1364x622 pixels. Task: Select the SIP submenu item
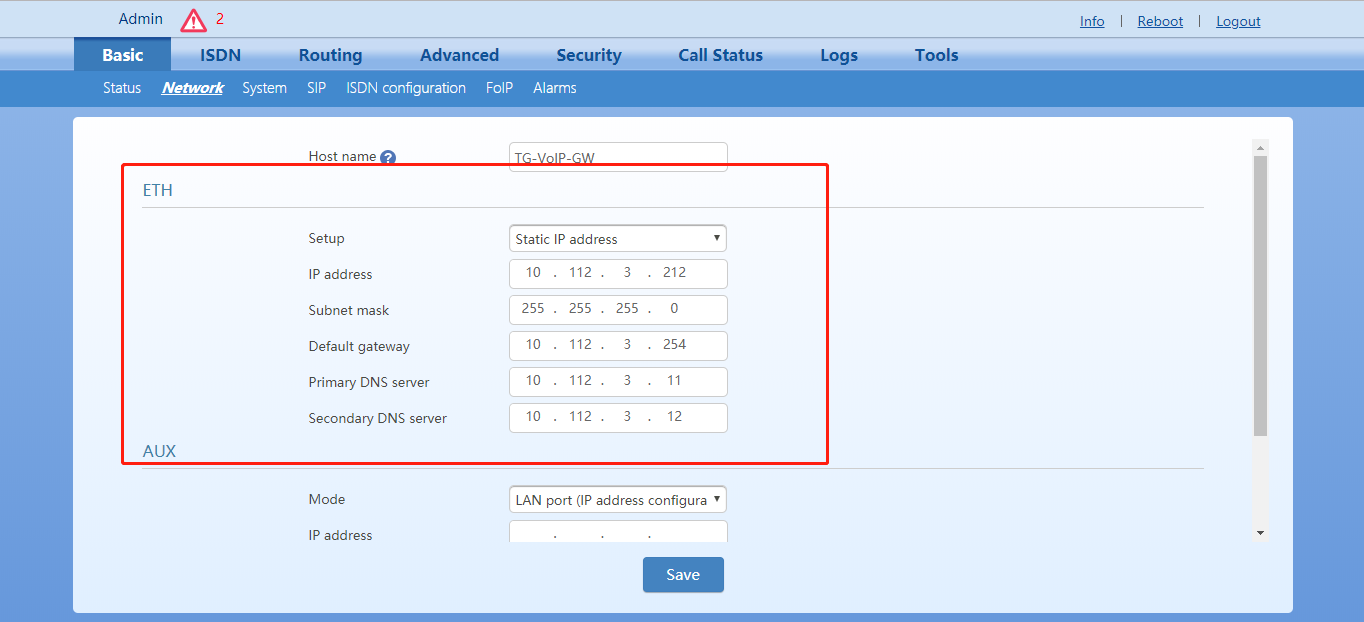(x=316, y=88)
